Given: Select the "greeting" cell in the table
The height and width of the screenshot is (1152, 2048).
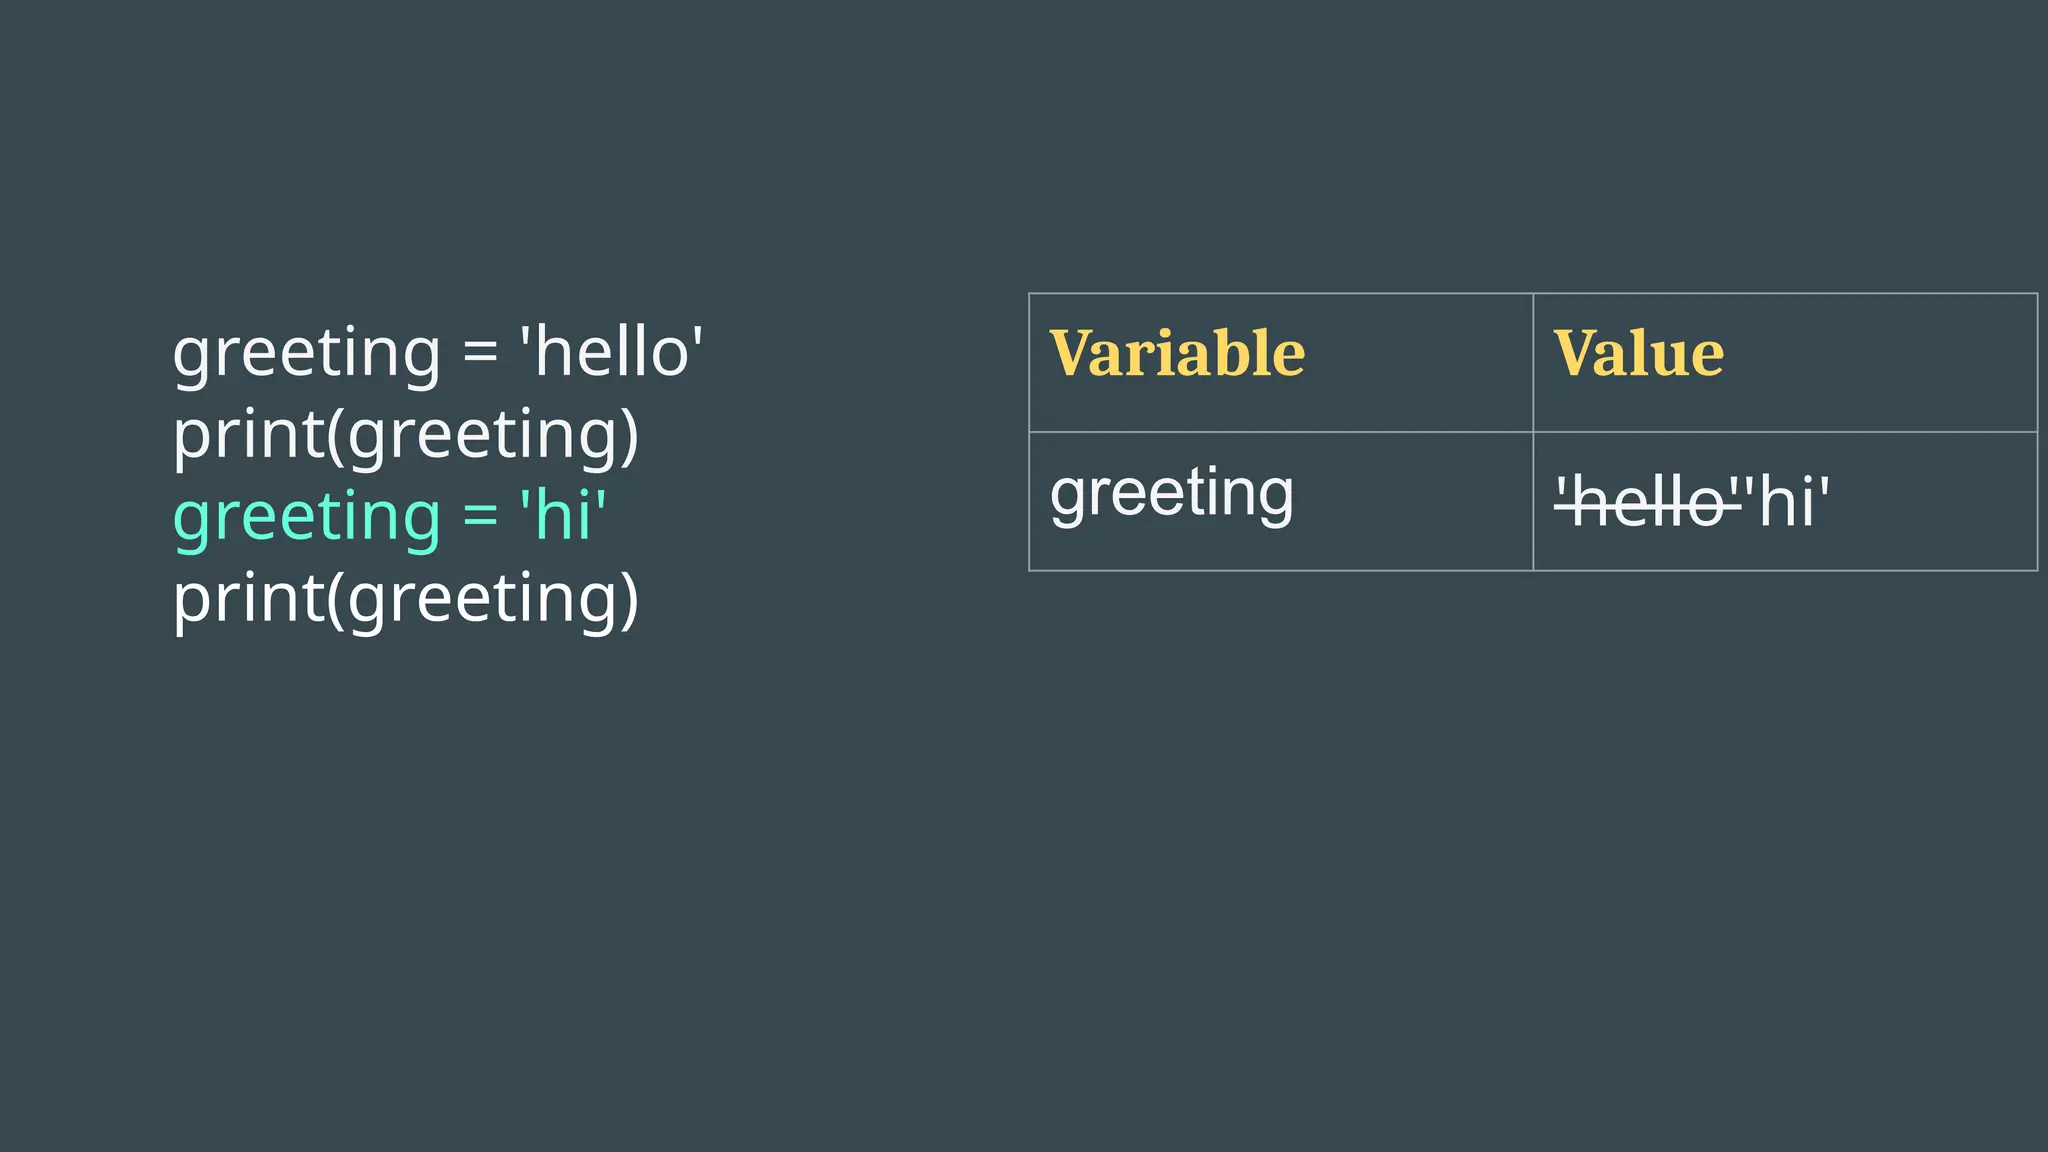Looking at the screenshot, I should 1171,494.
